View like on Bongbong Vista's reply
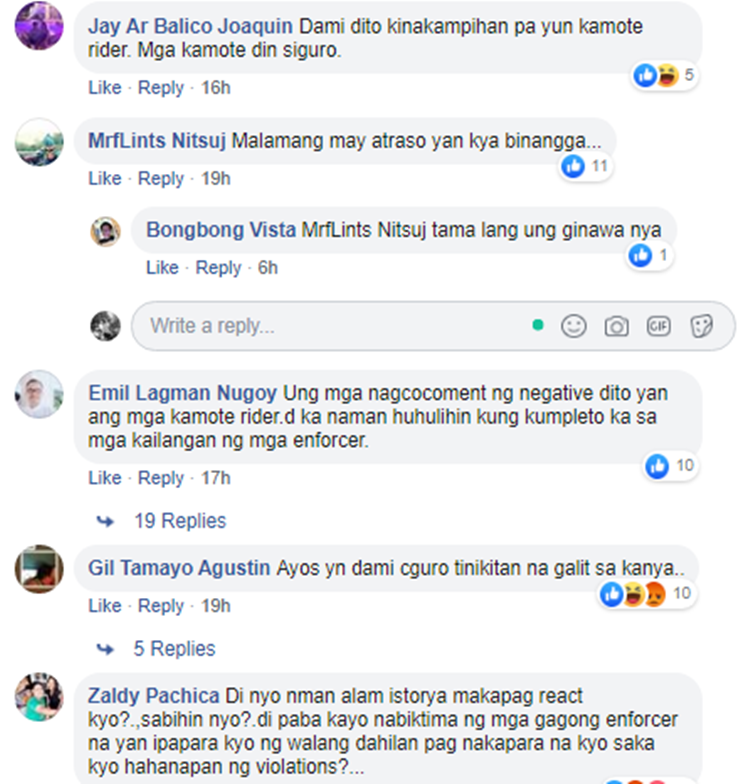This screenshot has height=784, width=750. (x=649, y=256)
